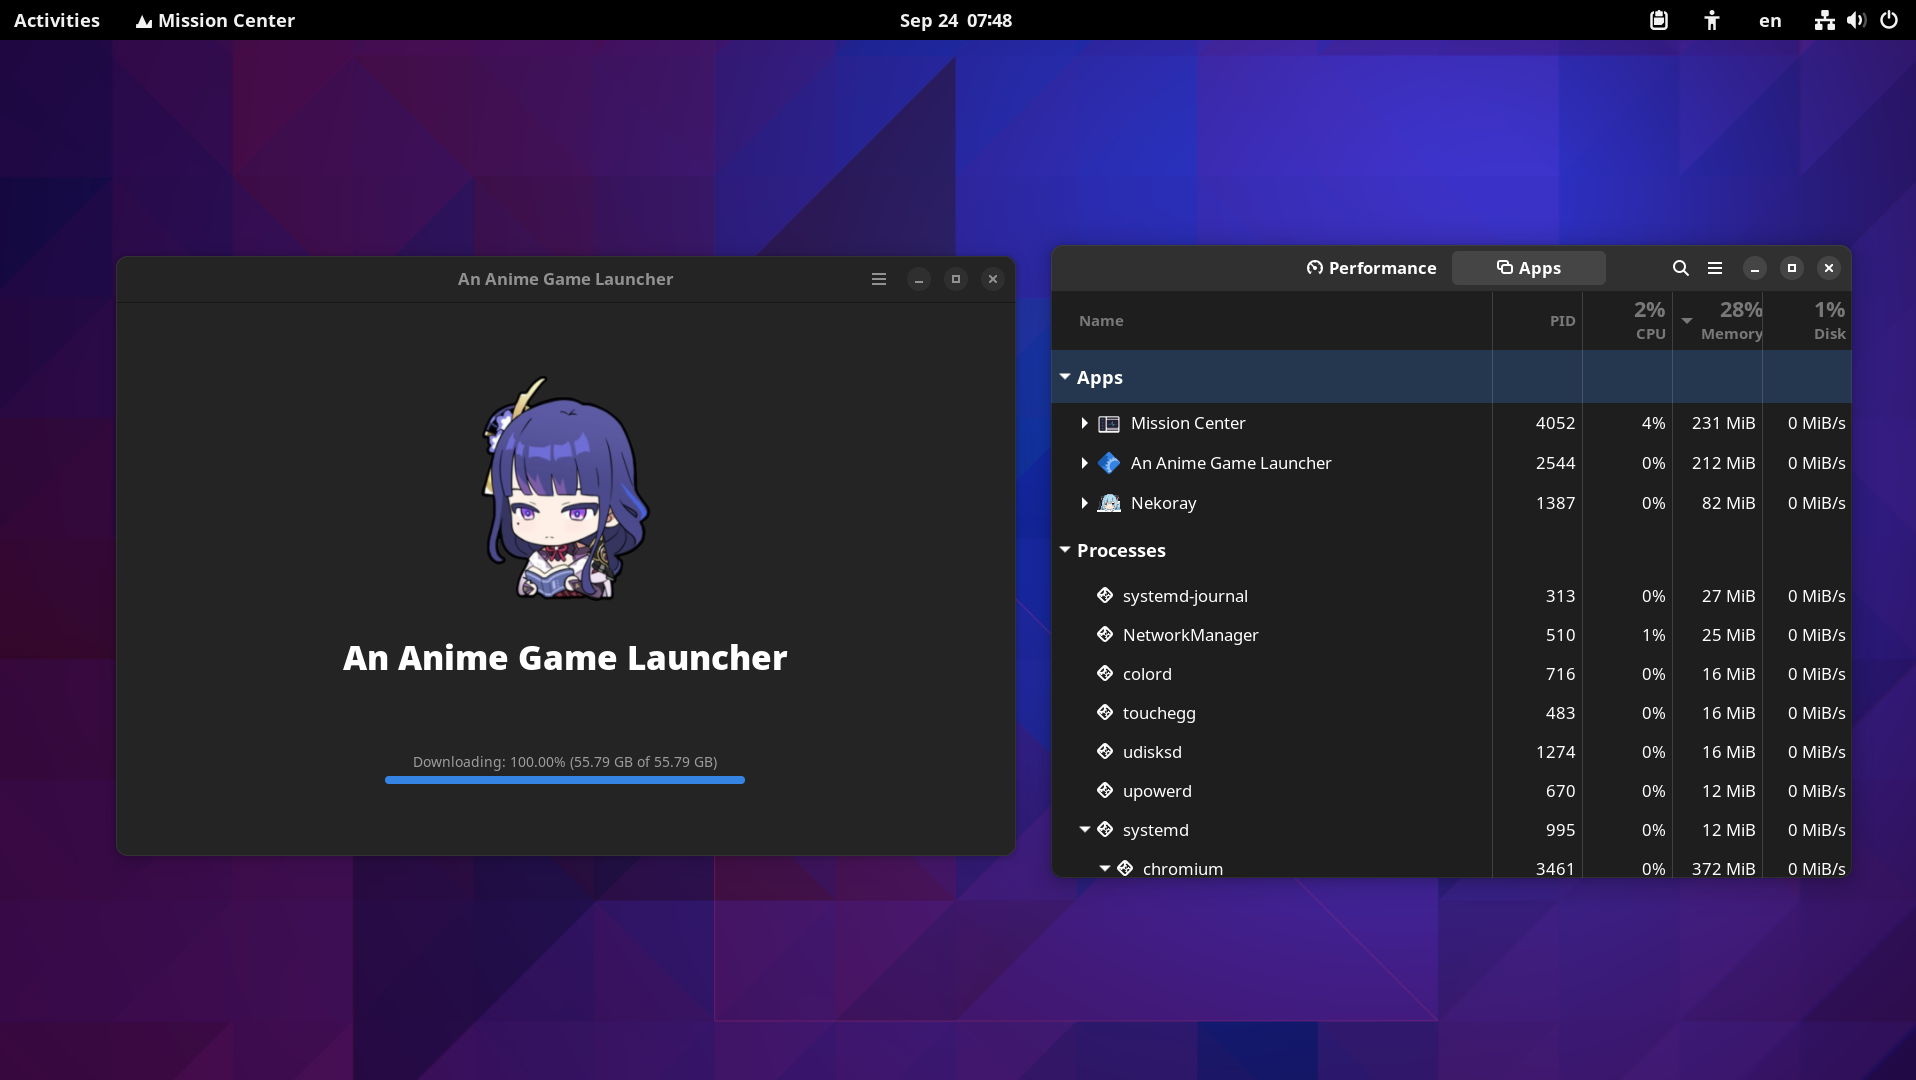Click the volume icon in system tray
The width and height of the screenshot is (1916, 1080).
(1856, 20)
